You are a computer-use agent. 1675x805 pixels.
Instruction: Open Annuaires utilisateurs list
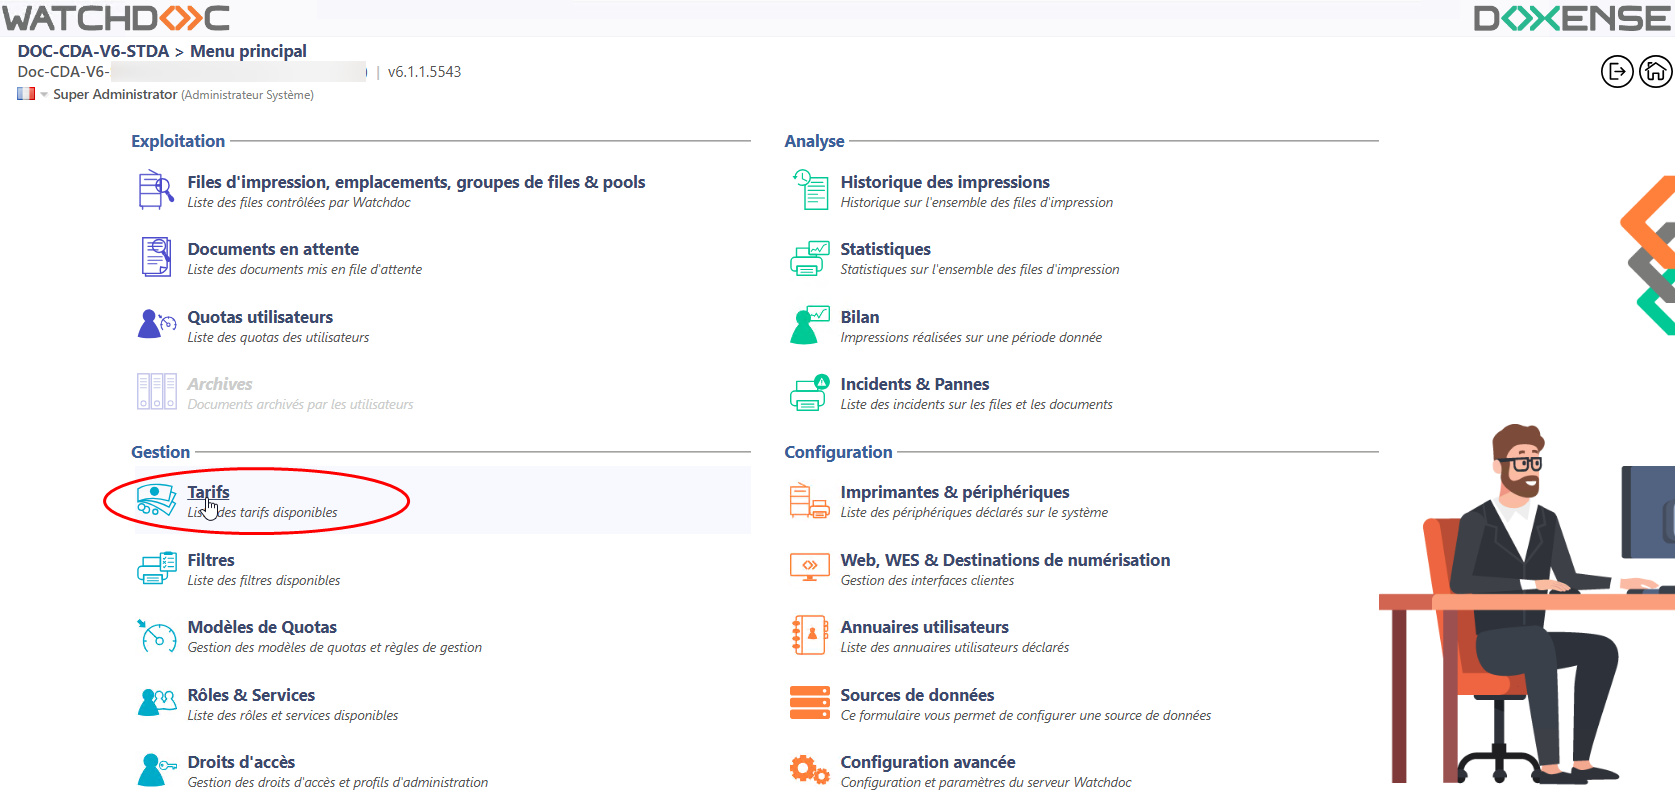(x=924, y=627)
